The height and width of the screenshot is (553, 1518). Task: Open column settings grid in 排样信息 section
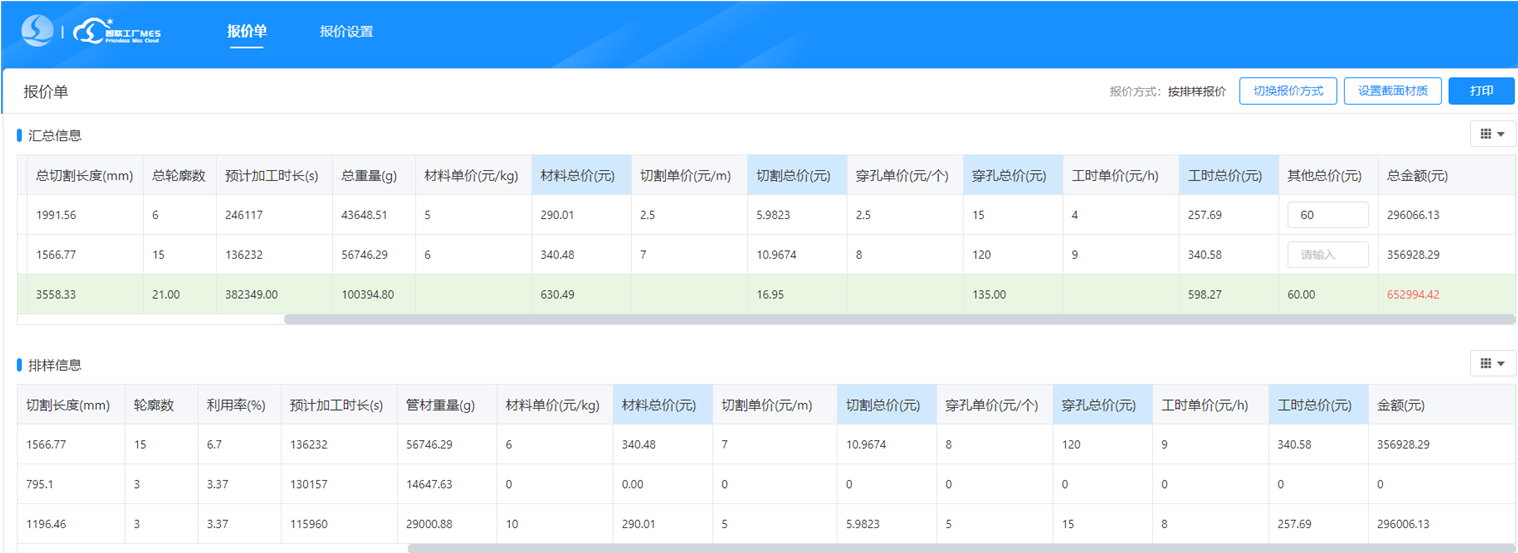point(1492,363)
